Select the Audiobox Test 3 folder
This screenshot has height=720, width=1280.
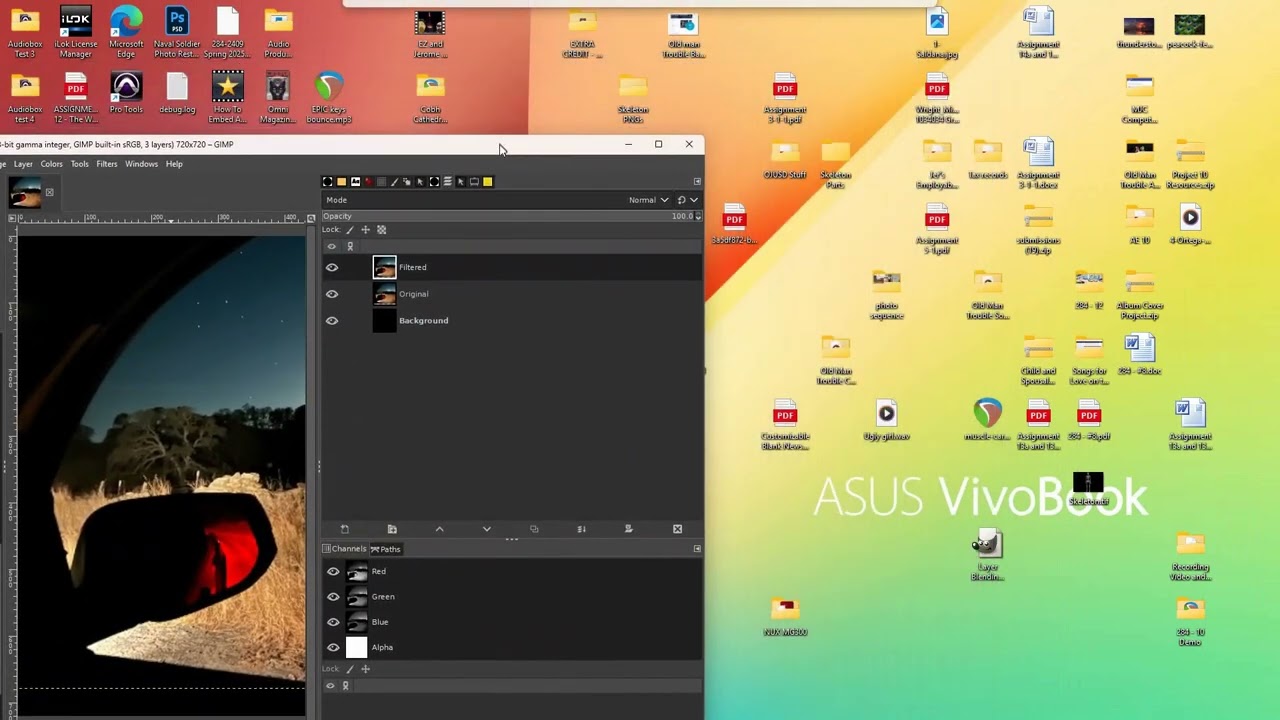pyautogui.click(x=25, y=32)
